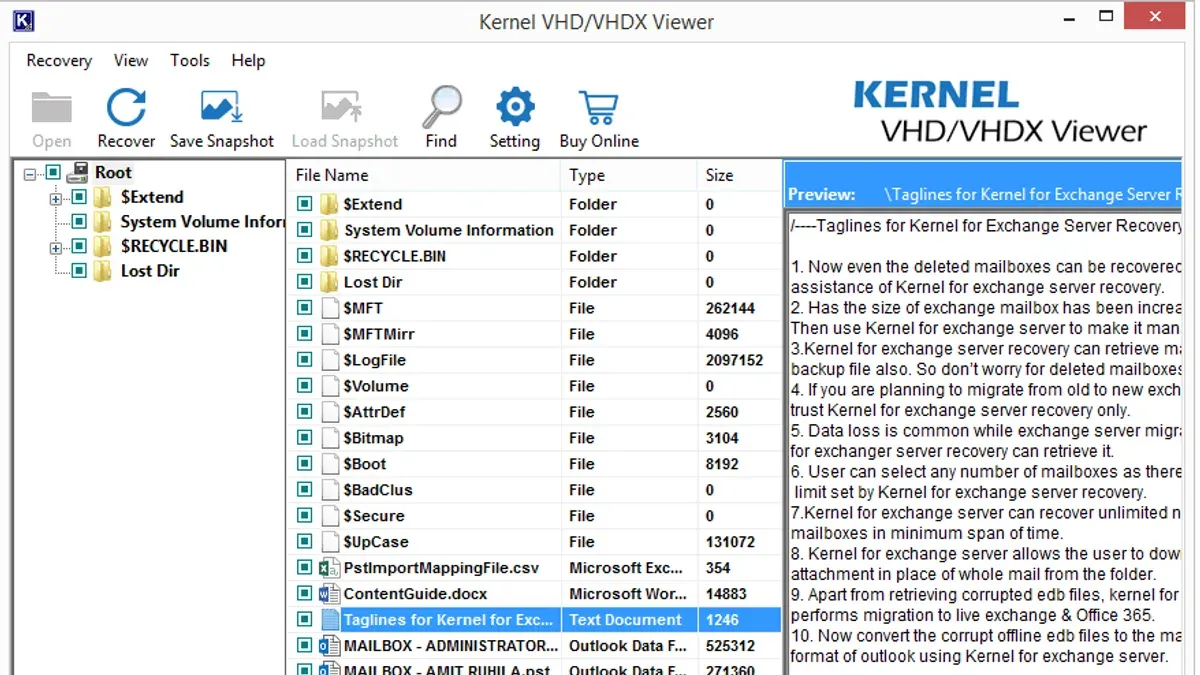Open the Recovery menu
This screenshot has height=675, width=1200.
pyautogui.click(x=59, y=61)
